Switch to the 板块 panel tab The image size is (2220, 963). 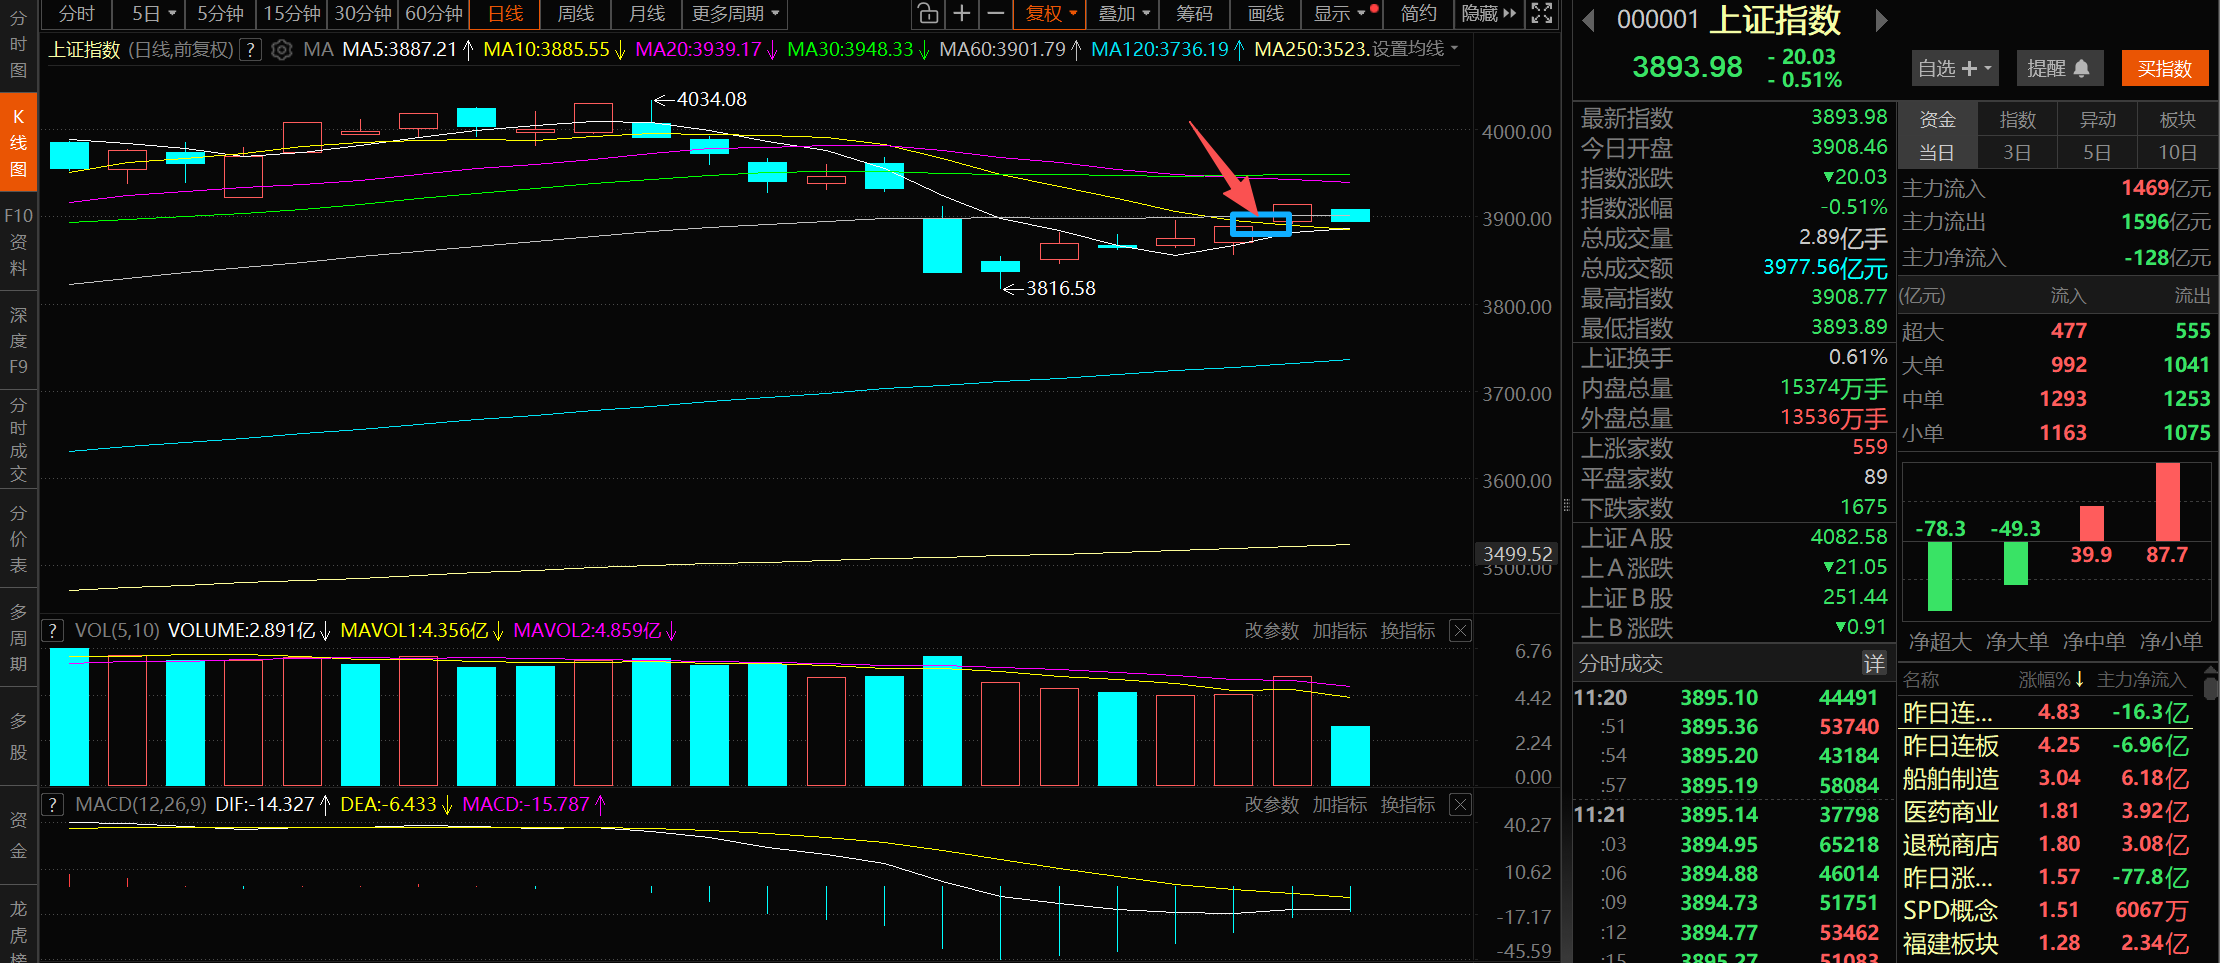[2177, 120]
